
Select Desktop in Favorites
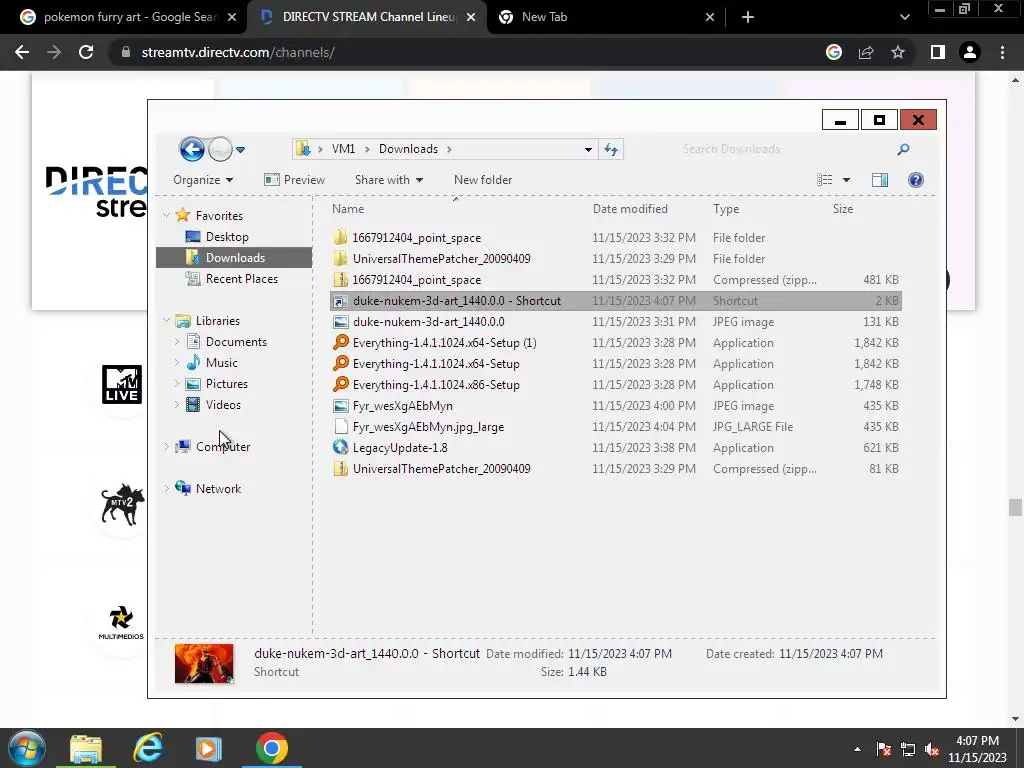tap(227, 236)
